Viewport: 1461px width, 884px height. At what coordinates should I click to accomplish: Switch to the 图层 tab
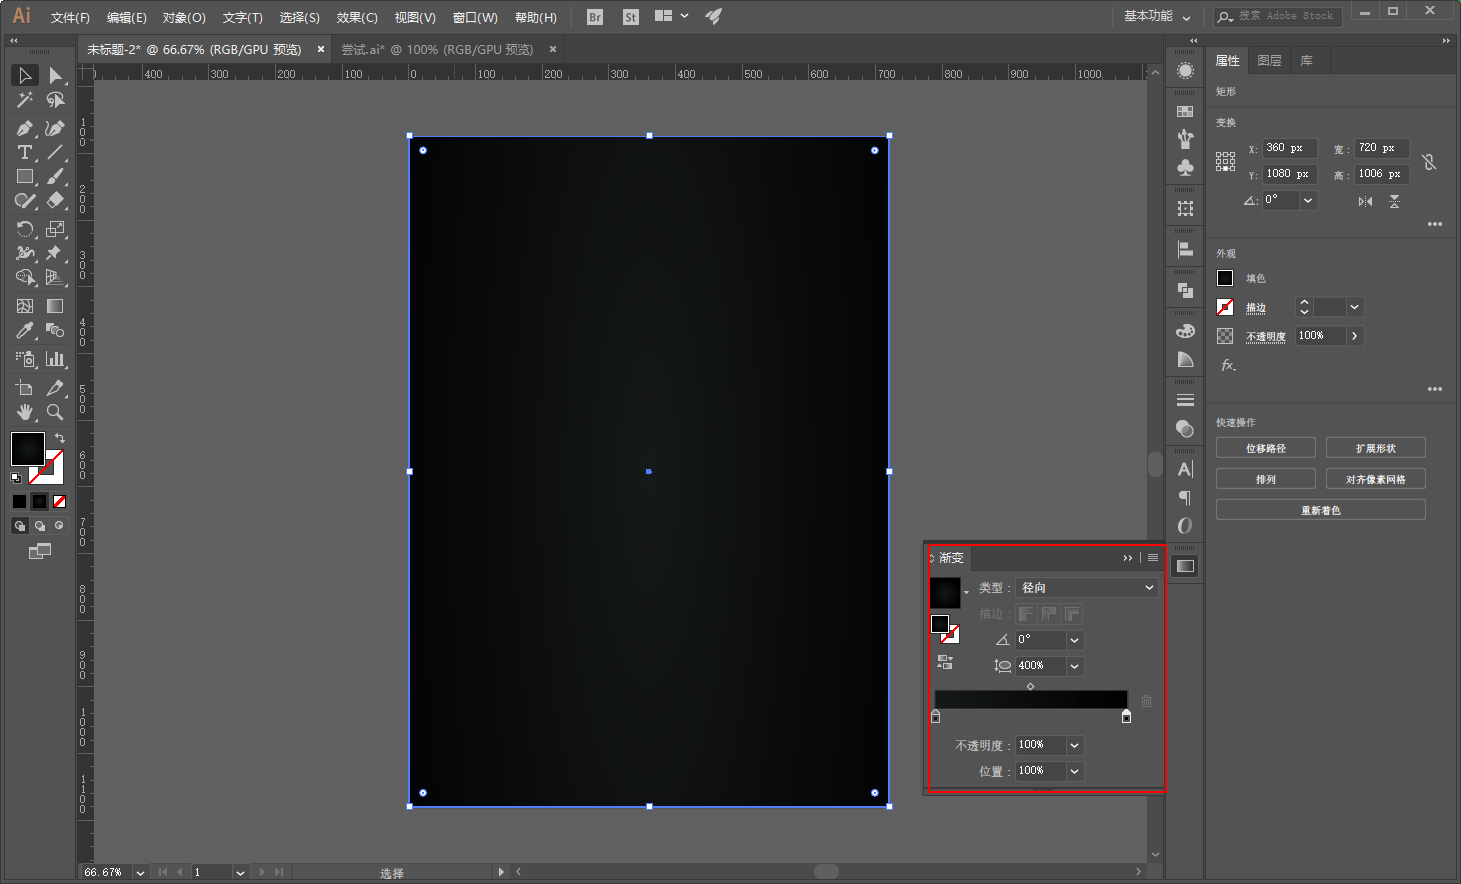point(1269,61)
